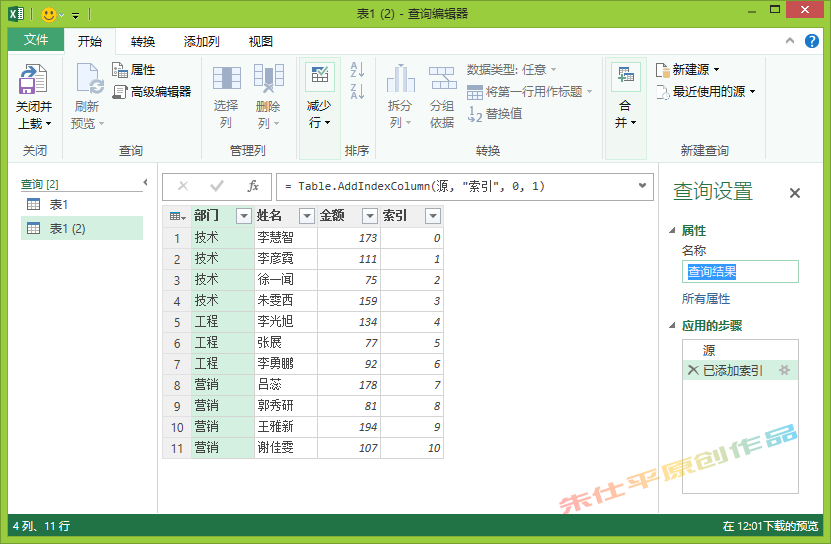
Task: Click the 删除列 (Remove Columns) icon
Action: [268, 80]
